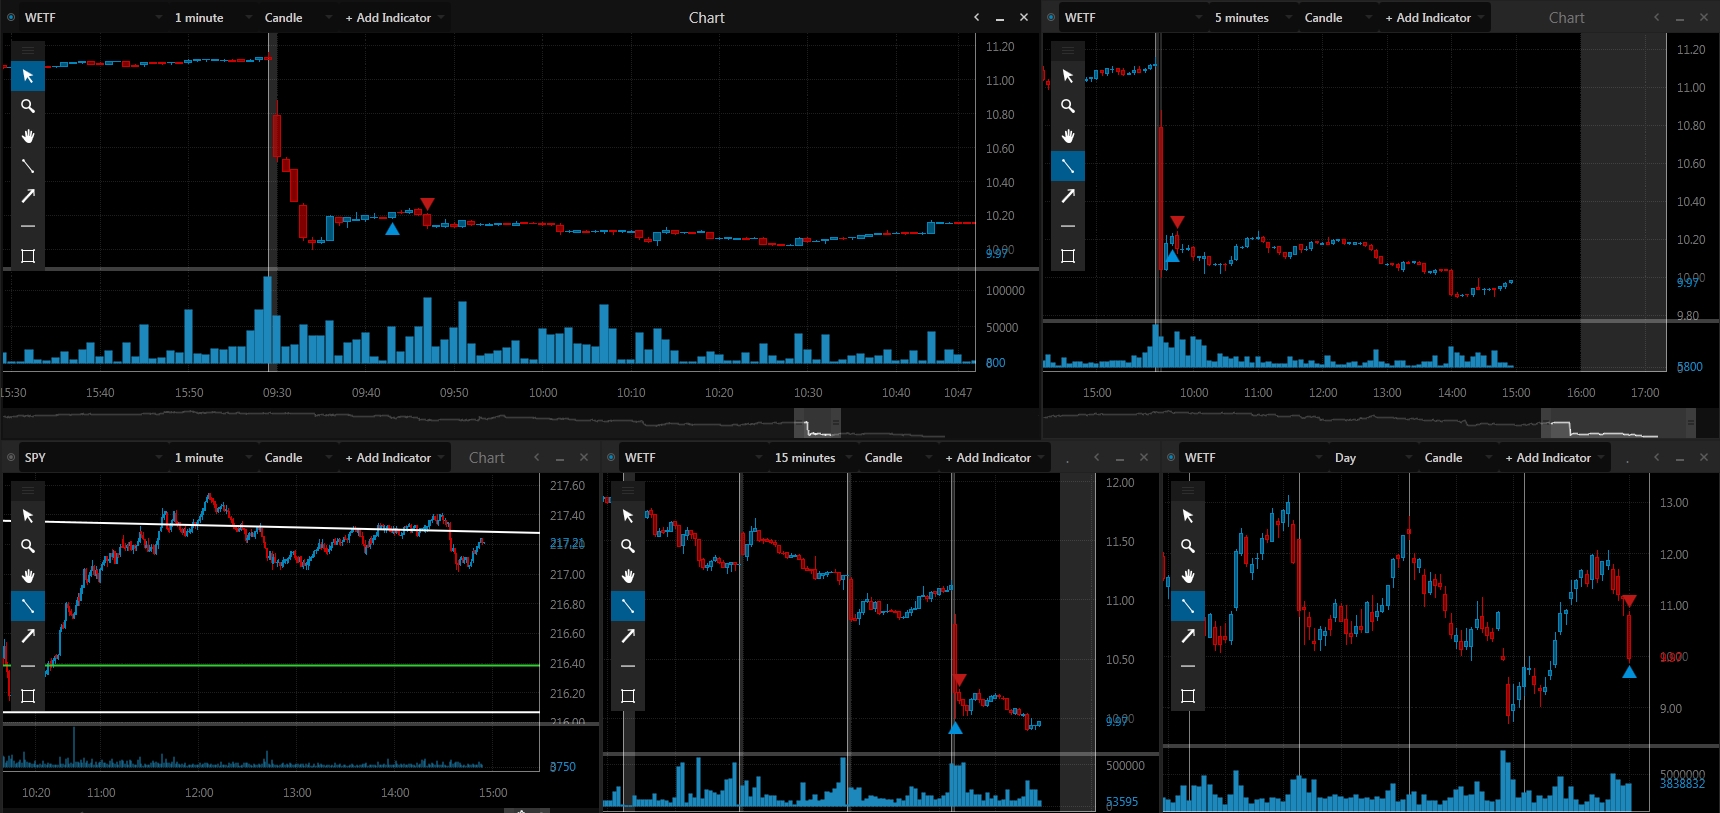Open Candle type dropdown in Day chart
The image size is (1720, 813).
[1457, 458]
